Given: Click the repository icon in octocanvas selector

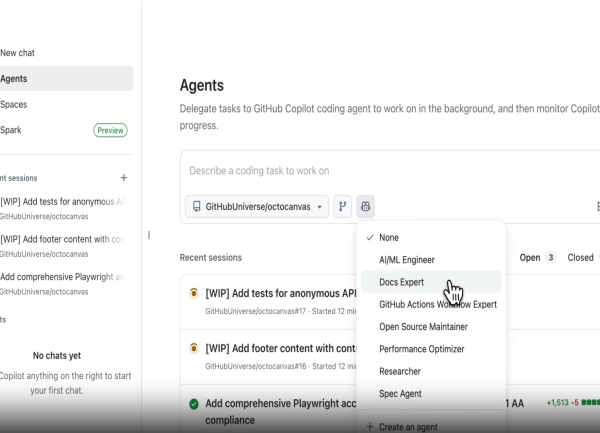Looking at the screenshot, I should click(197, 207).
